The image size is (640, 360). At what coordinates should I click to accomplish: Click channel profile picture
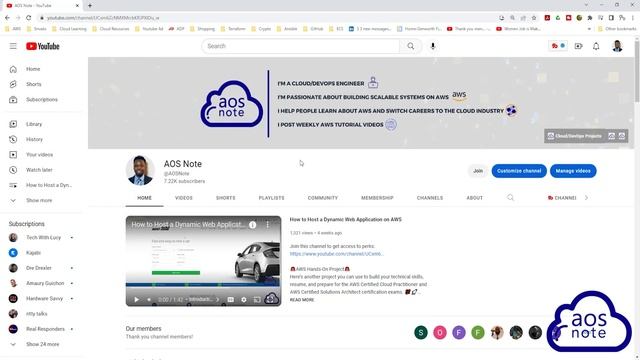(140, 171)
